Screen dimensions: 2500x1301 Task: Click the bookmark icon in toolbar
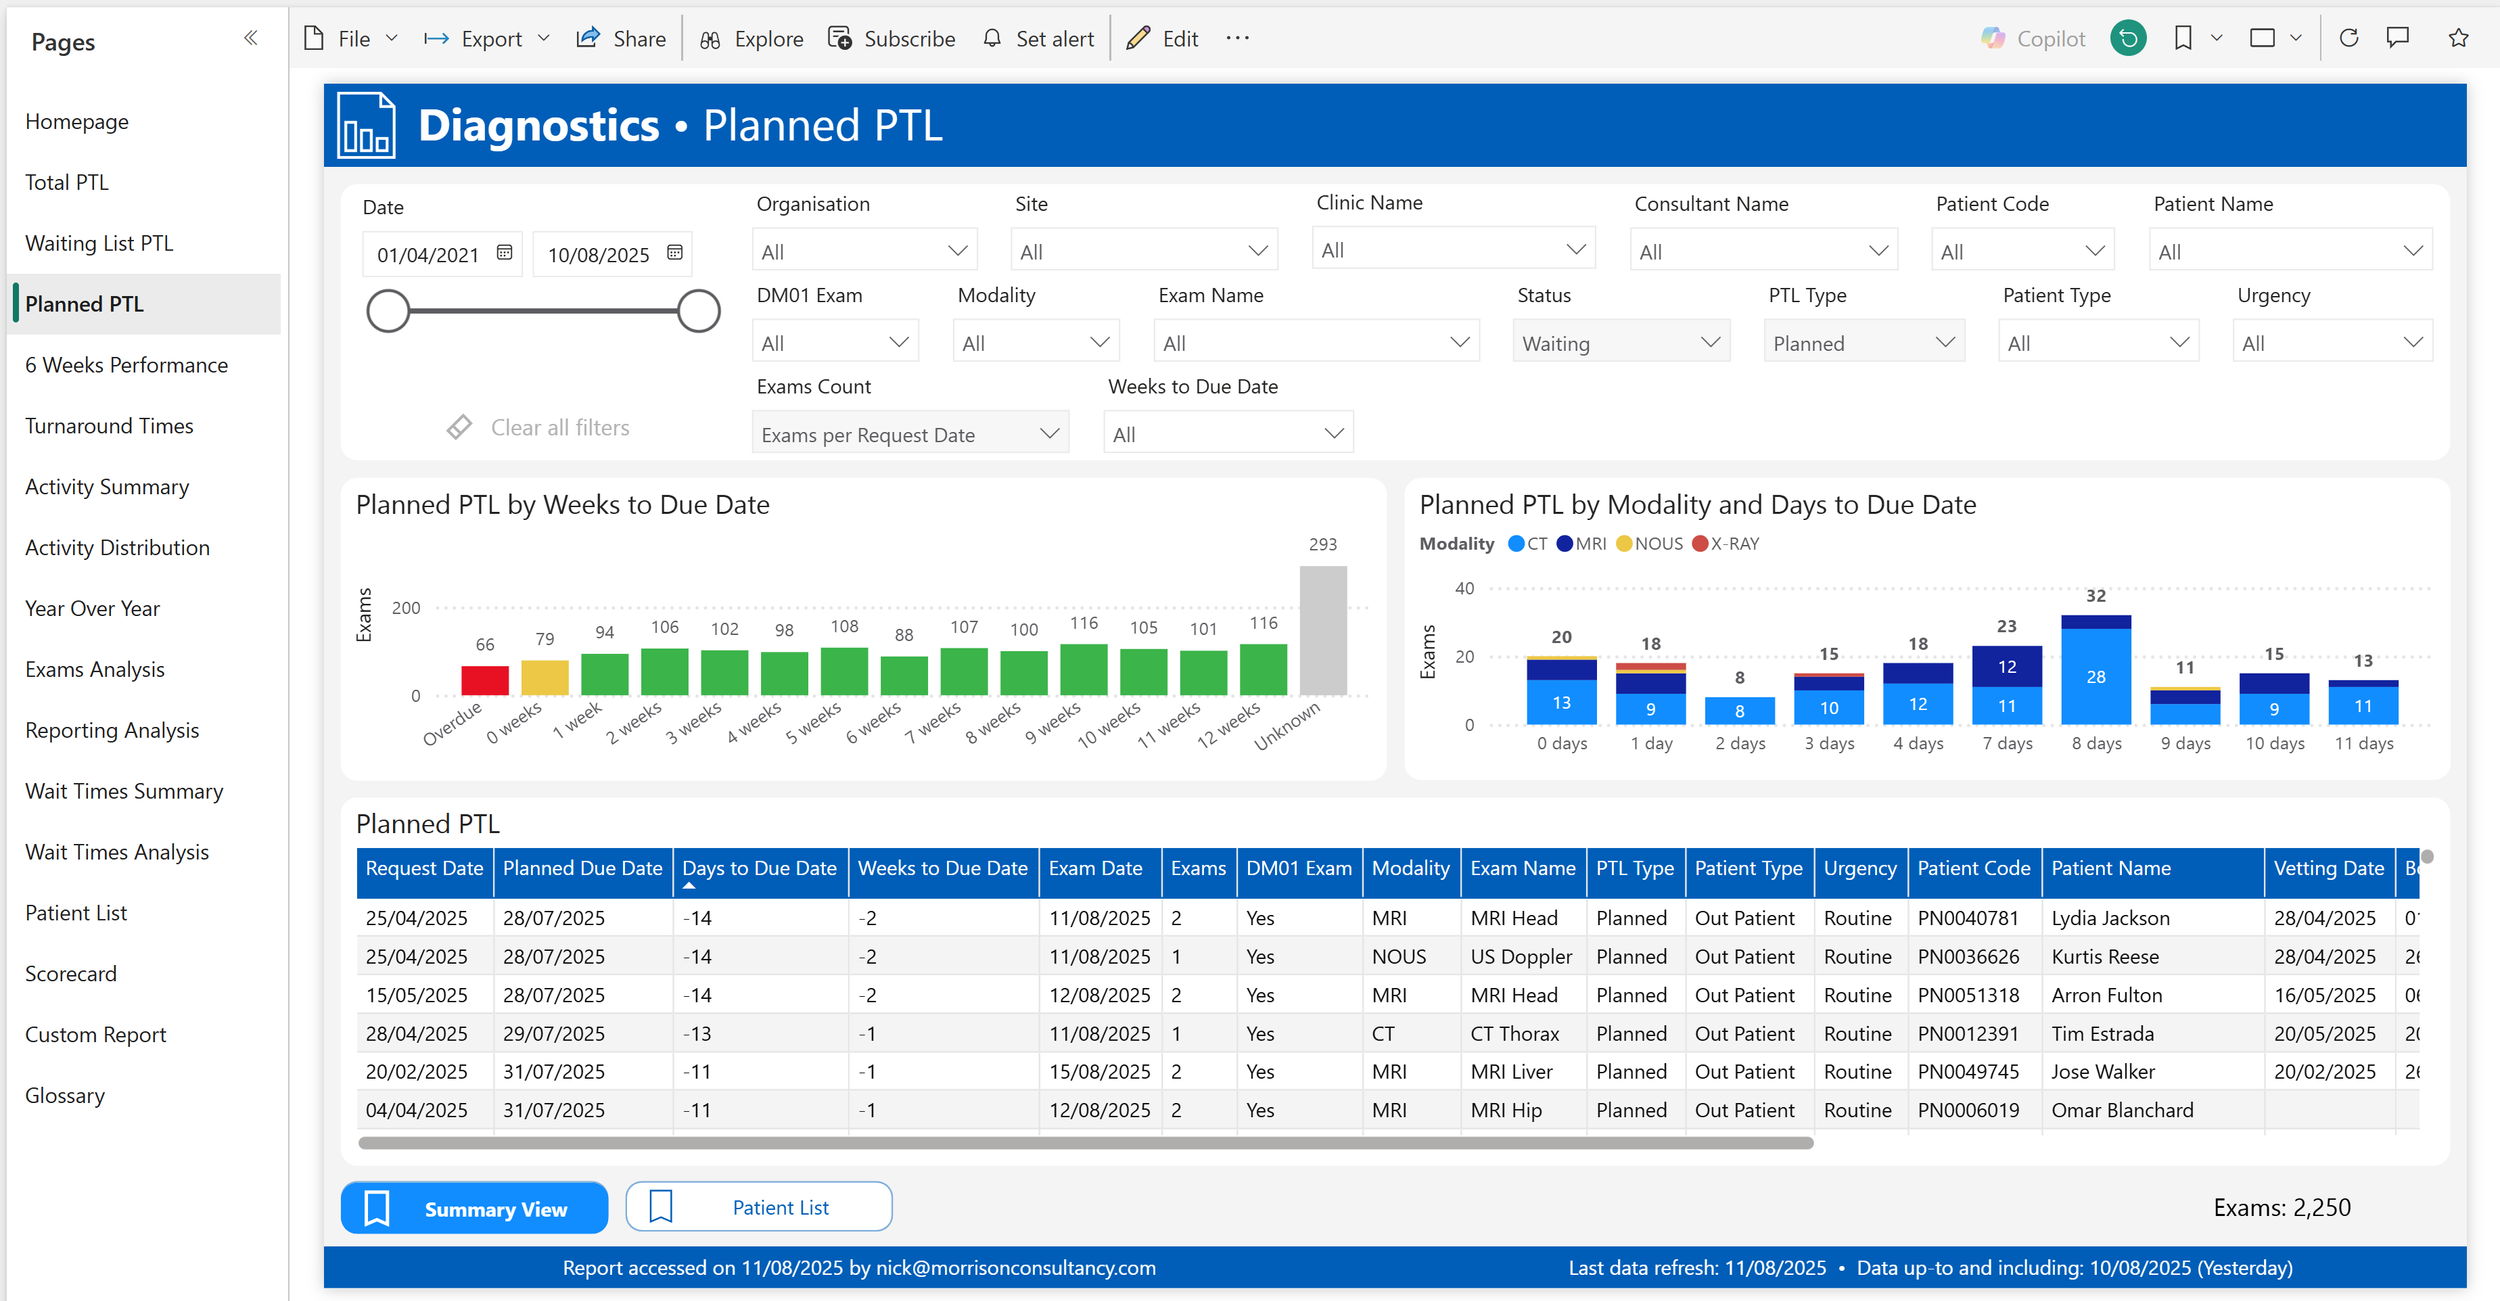[x=2183, y=38]
